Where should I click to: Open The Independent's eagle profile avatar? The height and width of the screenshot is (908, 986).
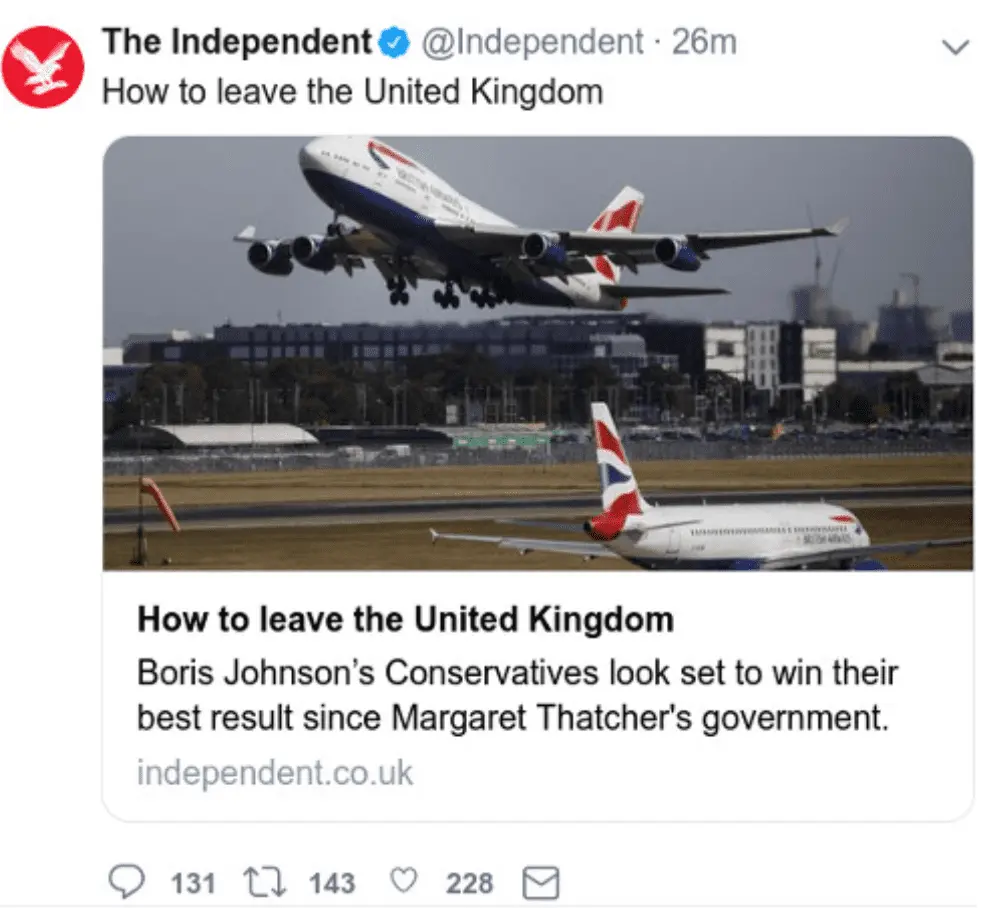click(43, 68)
